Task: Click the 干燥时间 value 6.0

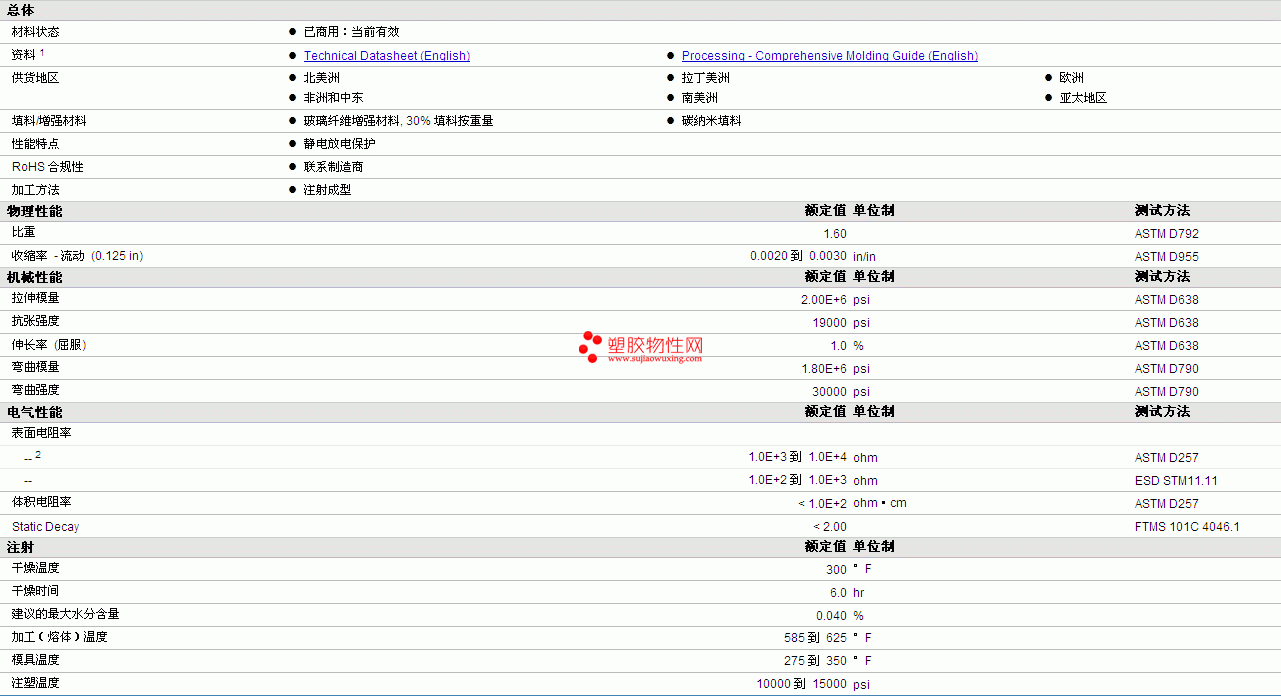Action: (x=838, y=593)
